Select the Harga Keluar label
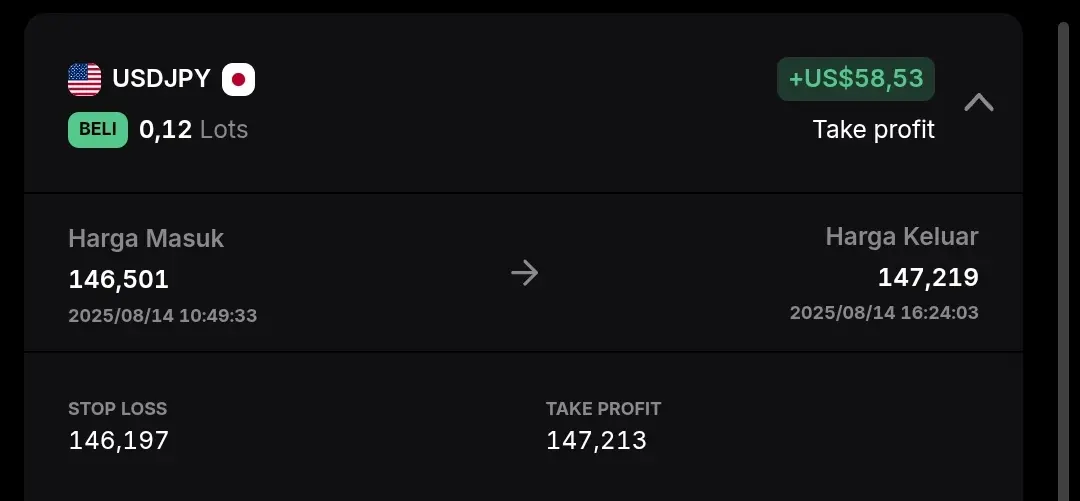Viewport: 1080px width, 501px height. click(902, 236)
